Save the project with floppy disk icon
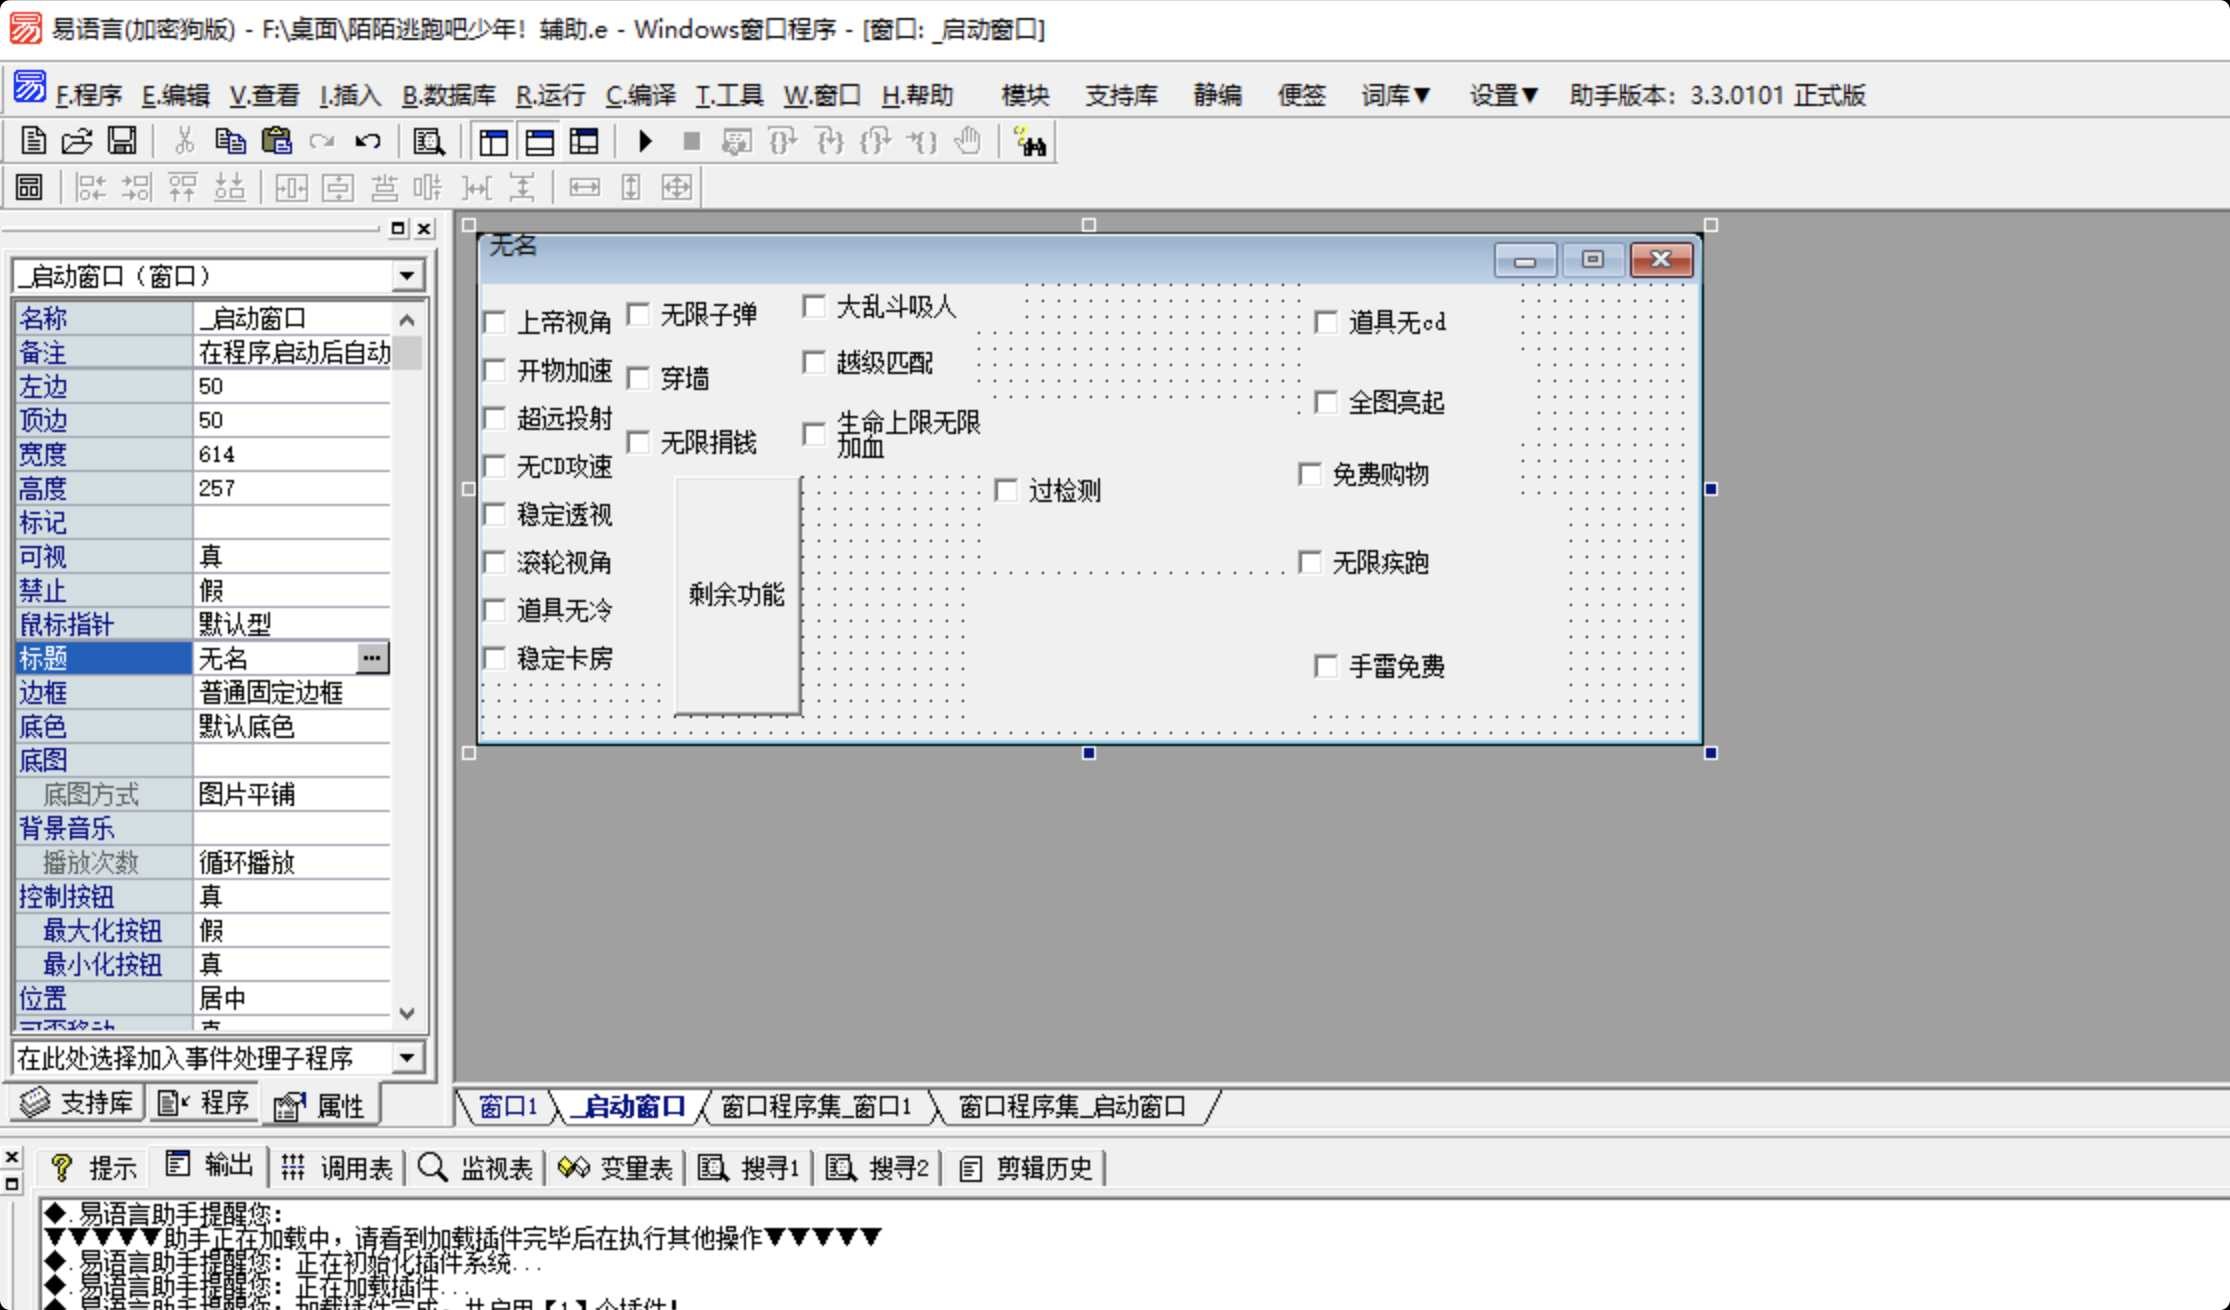2230x1310 pixels. (122, 141)
